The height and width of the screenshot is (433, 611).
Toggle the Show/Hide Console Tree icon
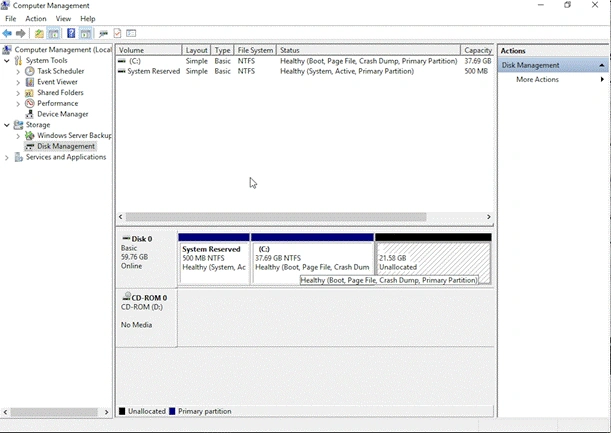[53, 34]
